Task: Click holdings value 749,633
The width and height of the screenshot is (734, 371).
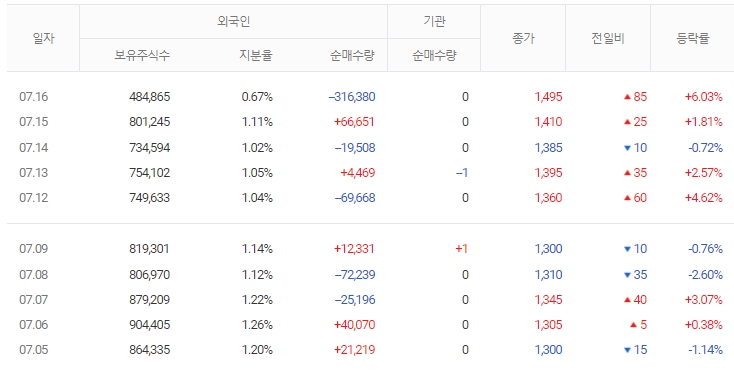Action: pyautogui.click(x=150, y=198)
